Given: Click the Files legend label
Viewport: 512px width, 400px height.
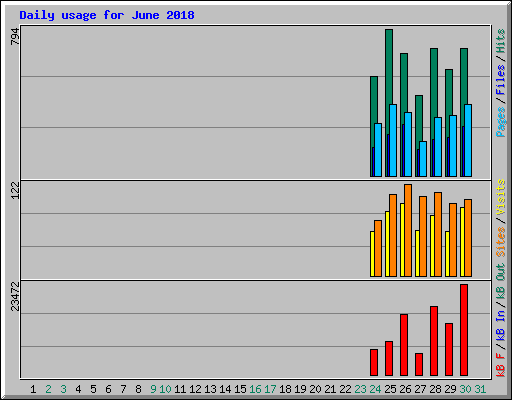Looking at the screenshot, I should pyautogui.click(x=500, y=79).
